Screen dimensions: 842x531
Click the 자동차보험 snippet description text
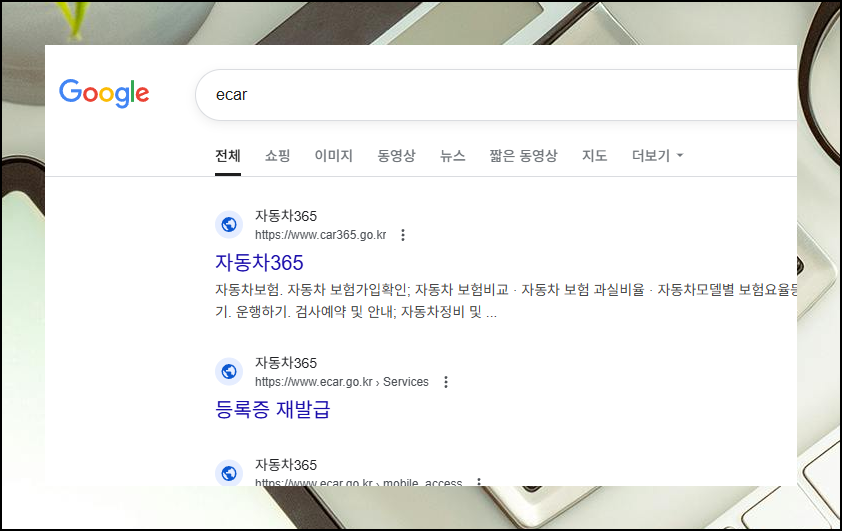[506, 301]
